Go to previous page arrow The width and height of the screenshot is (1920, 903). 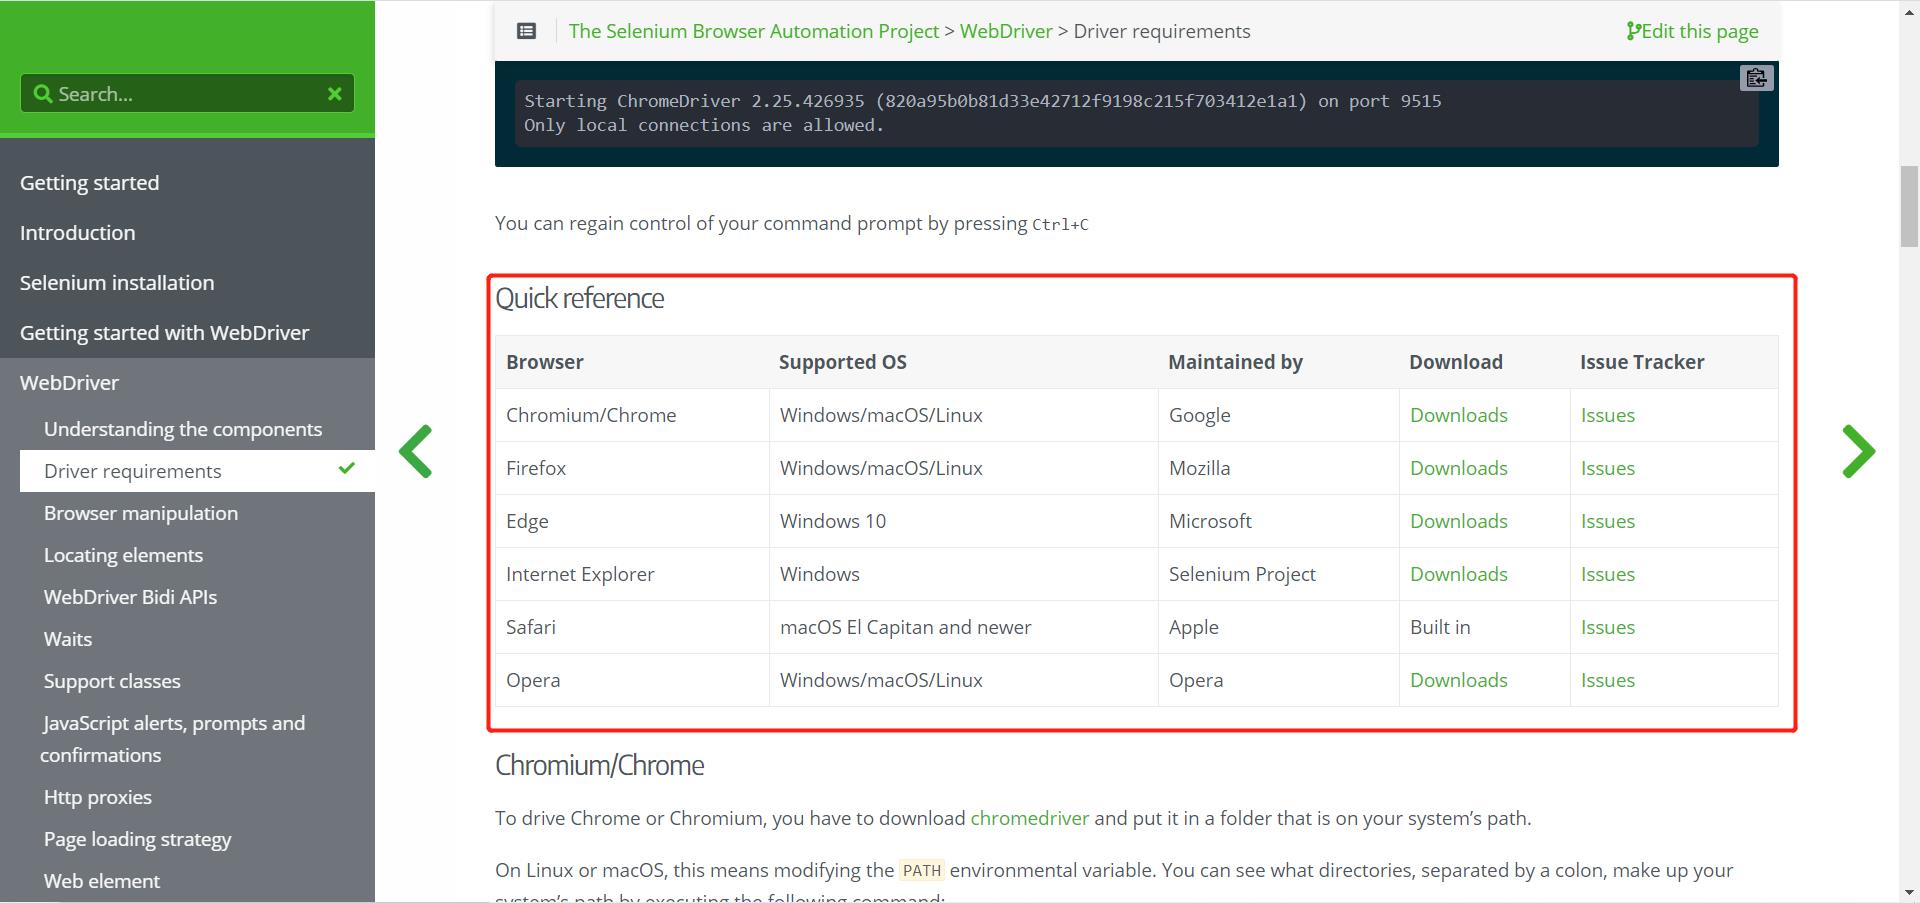416,451
